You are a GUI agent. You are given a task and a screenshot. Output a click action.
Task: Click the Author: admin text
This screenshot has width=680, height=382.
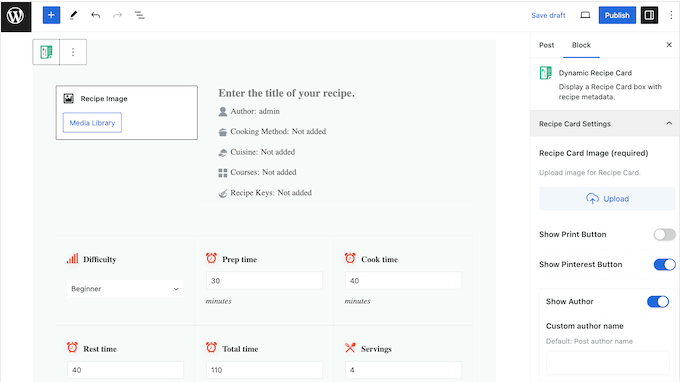coord(255,111)
